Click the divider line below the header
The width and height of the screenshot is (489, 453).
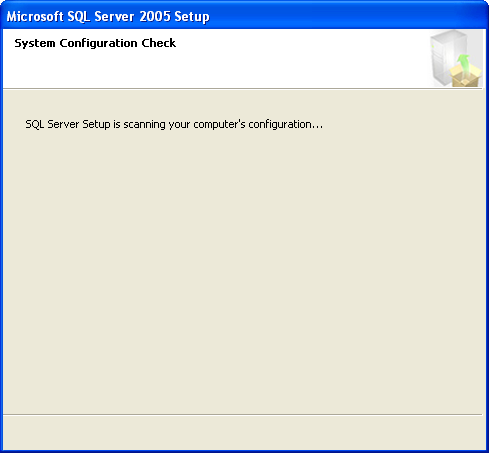tap(243, 89)
